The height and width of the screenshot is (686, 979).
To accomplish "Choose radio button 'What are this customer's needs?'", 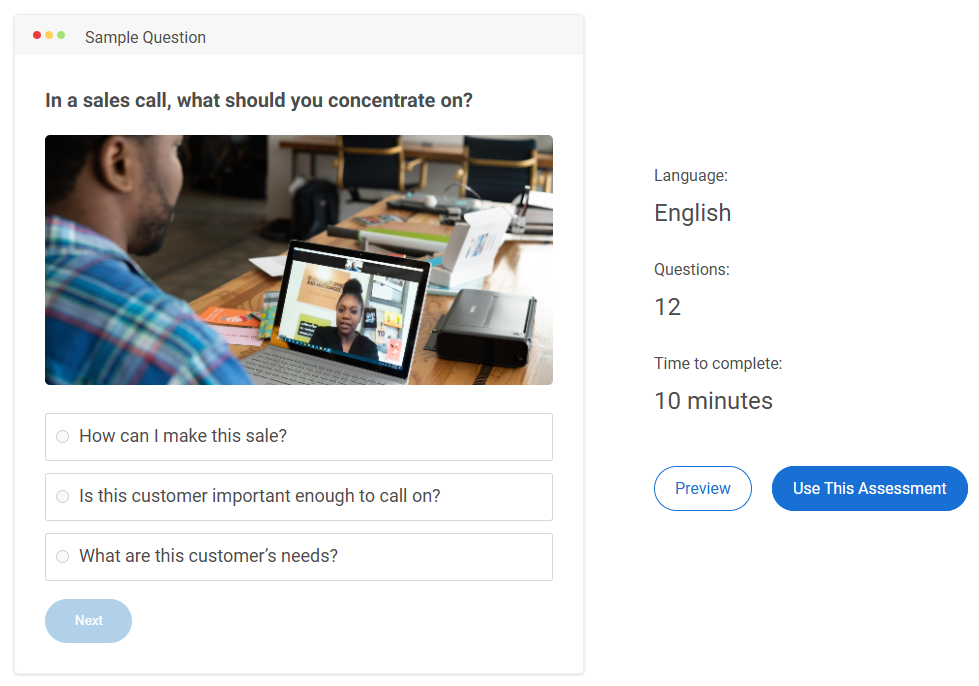I will (62, 556).
